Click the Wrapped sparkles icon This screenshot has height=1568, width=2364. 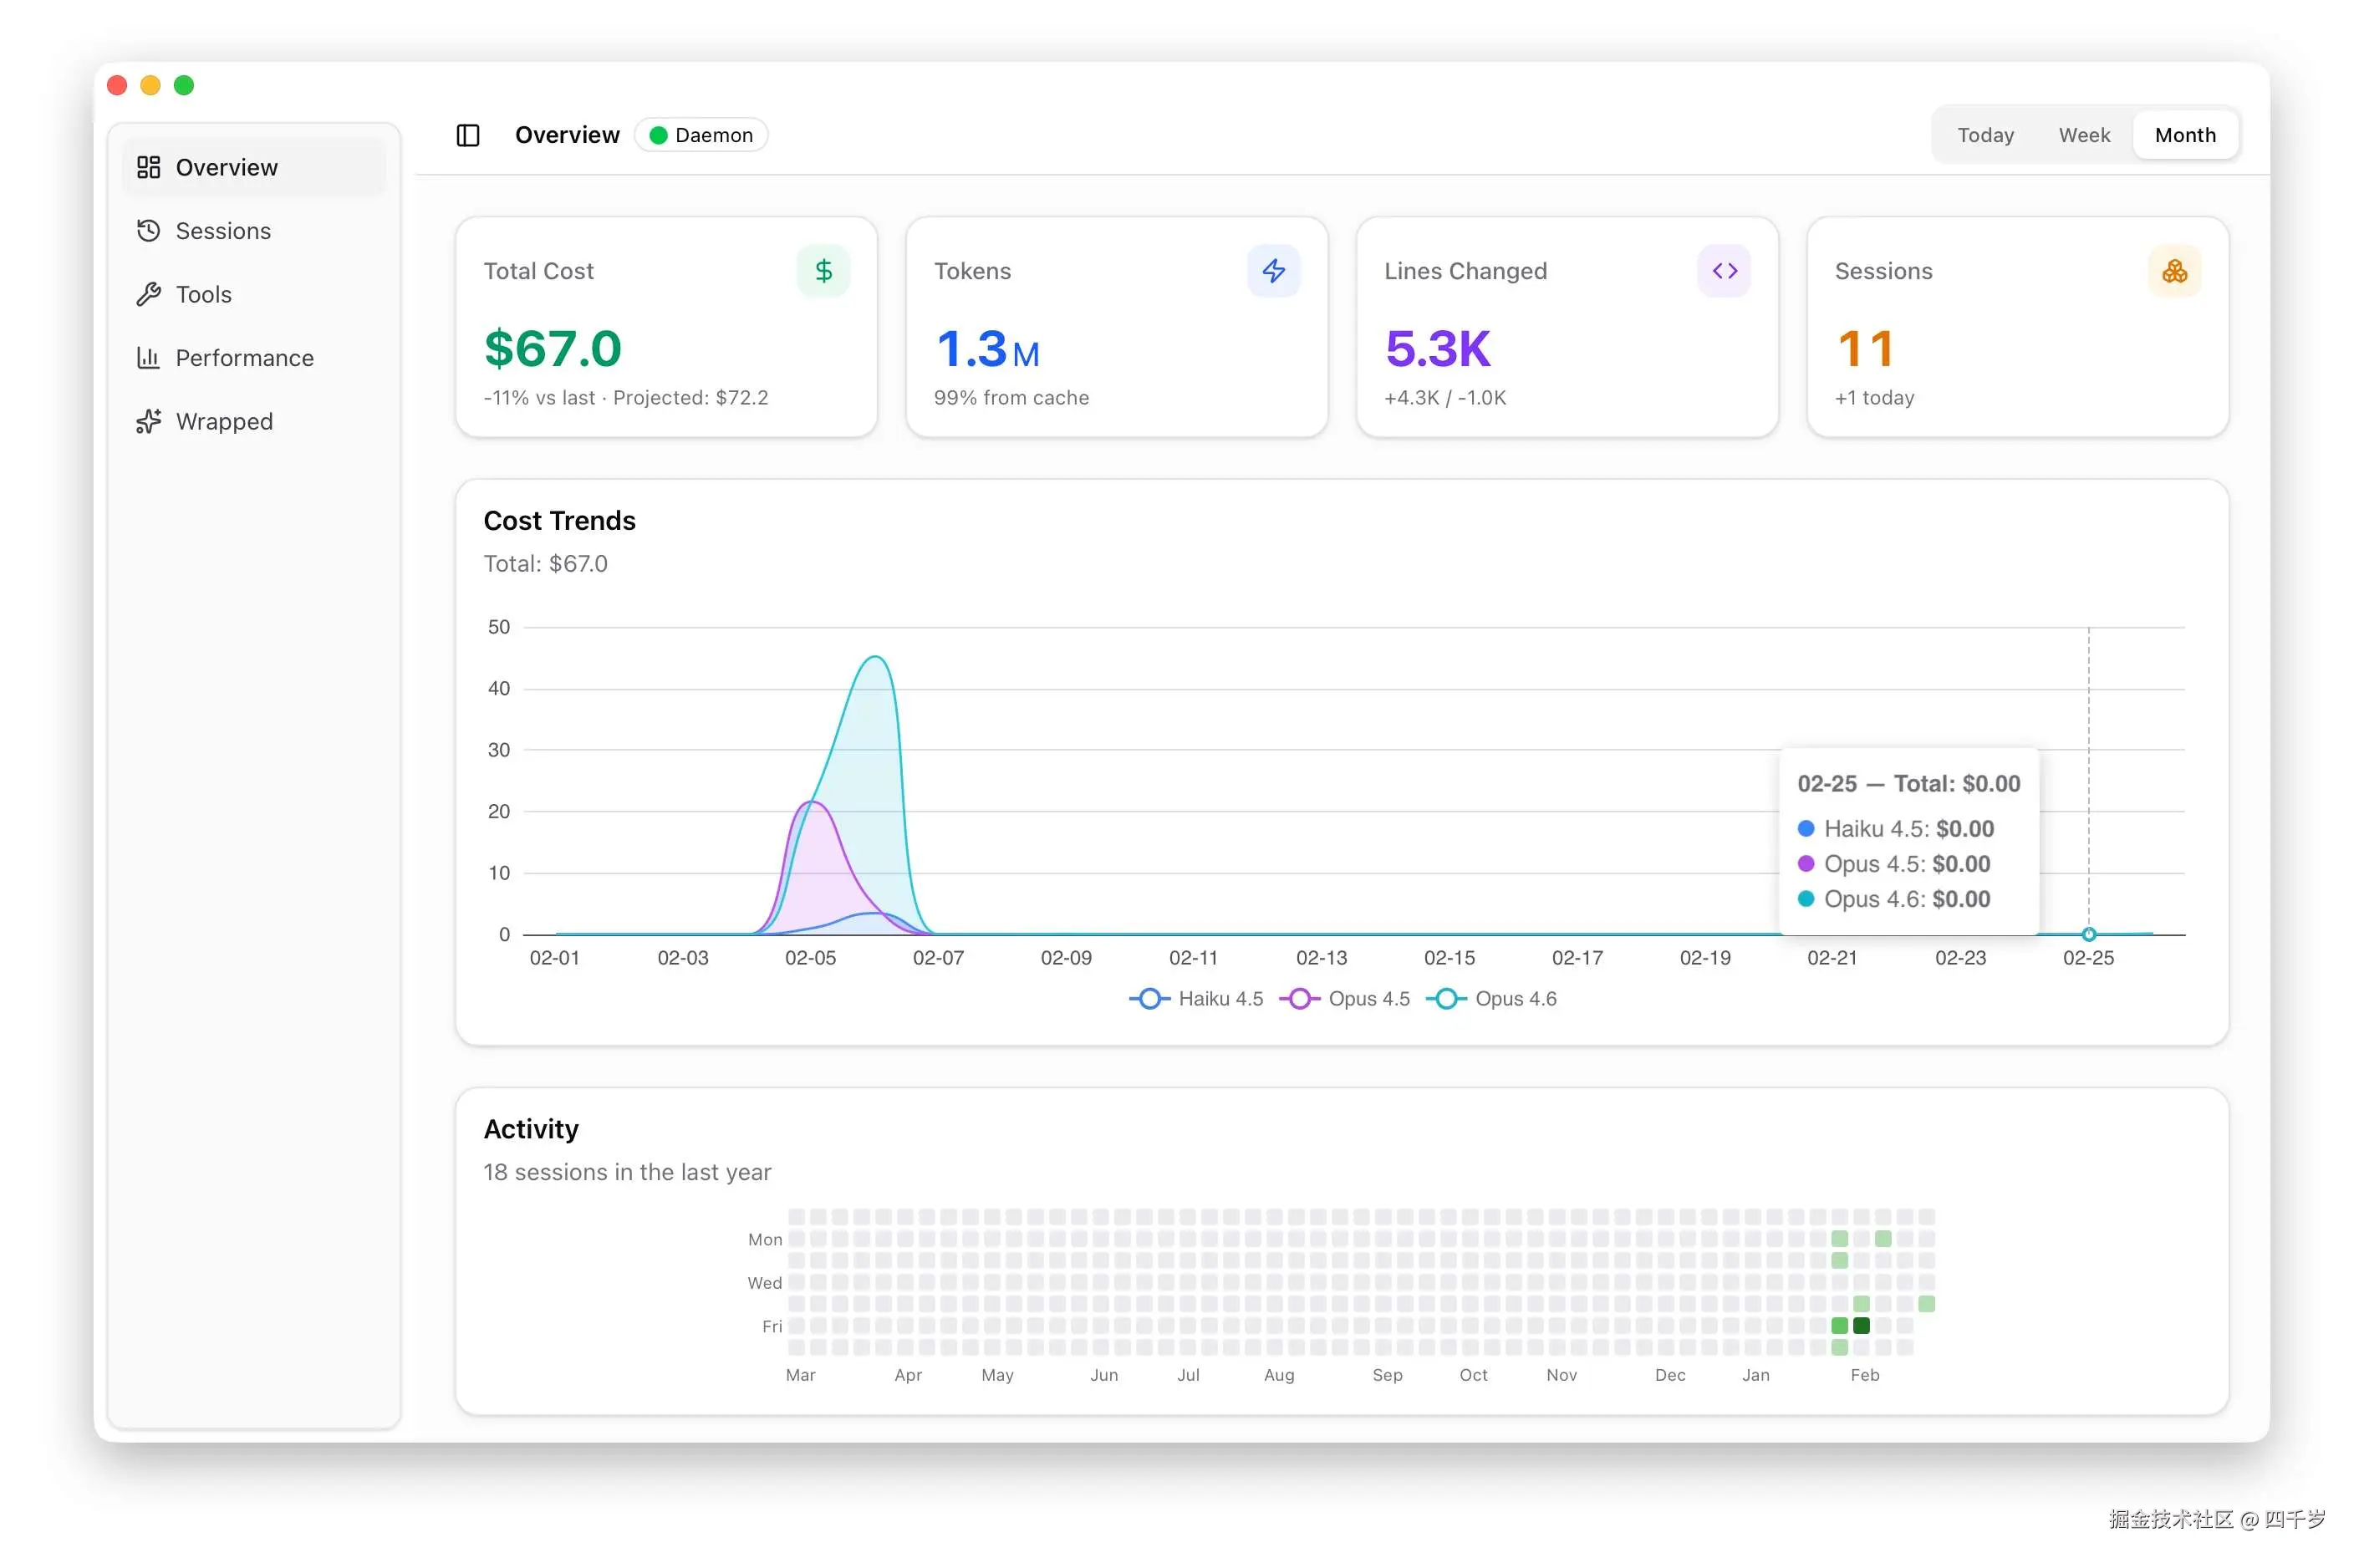point(149,421)
